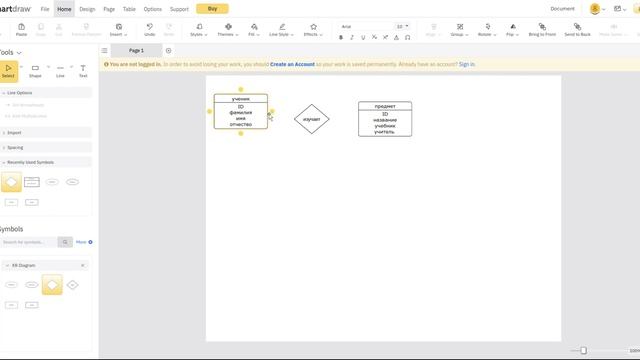Close the ER Diagram symbol library
This screenshot has width=640, height=360.
[82, 265]
